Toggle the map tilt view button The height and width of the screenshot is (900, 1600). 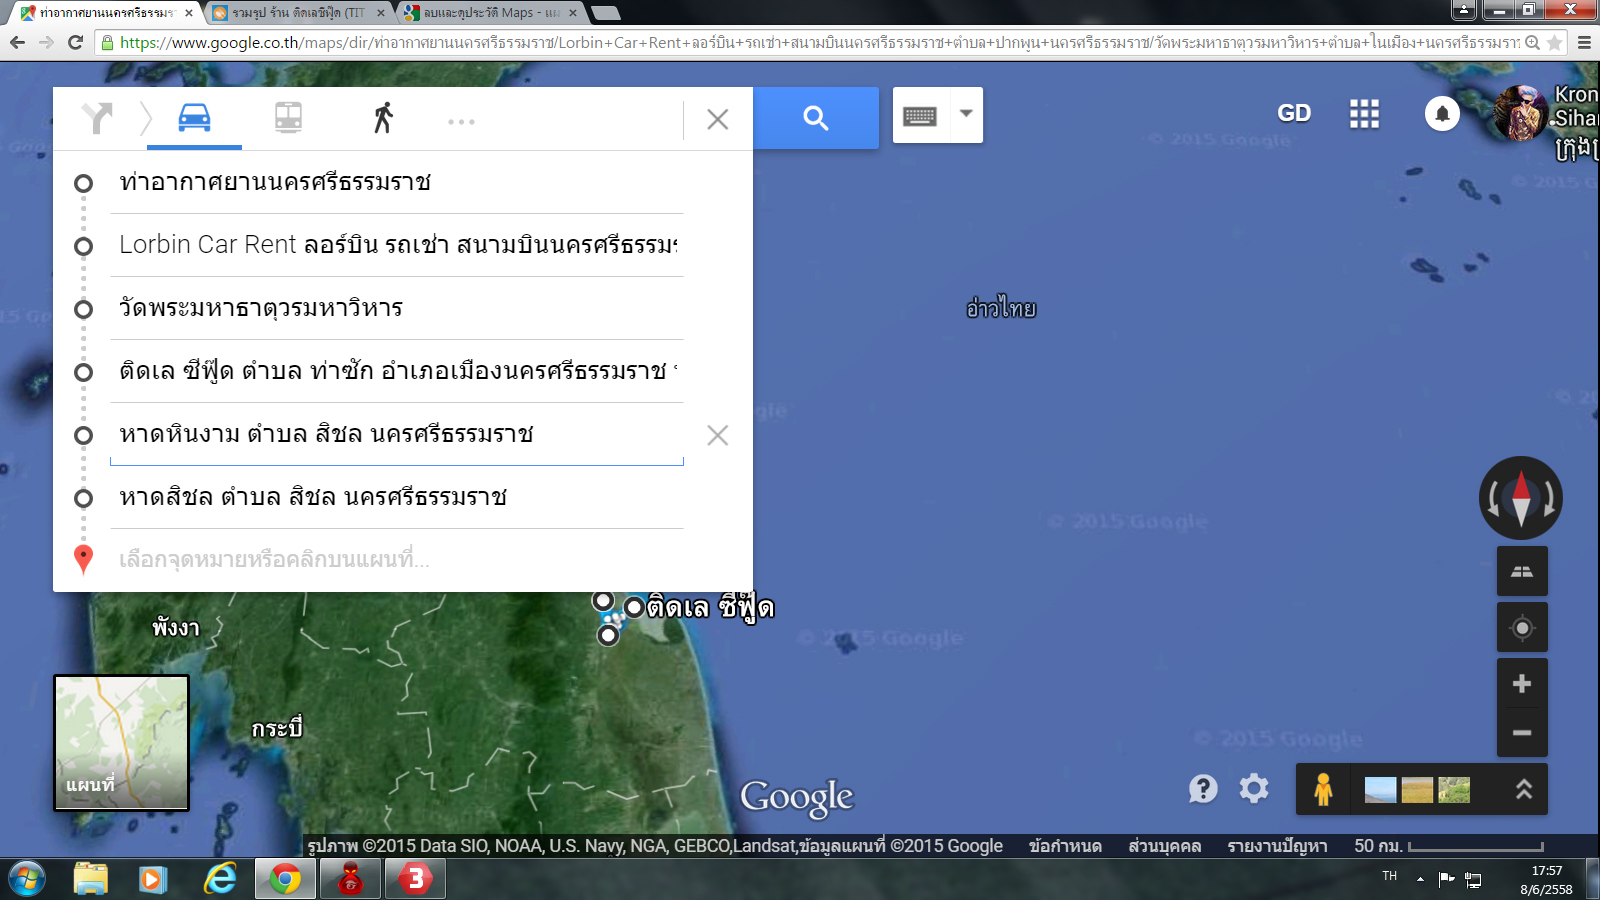1522,571
